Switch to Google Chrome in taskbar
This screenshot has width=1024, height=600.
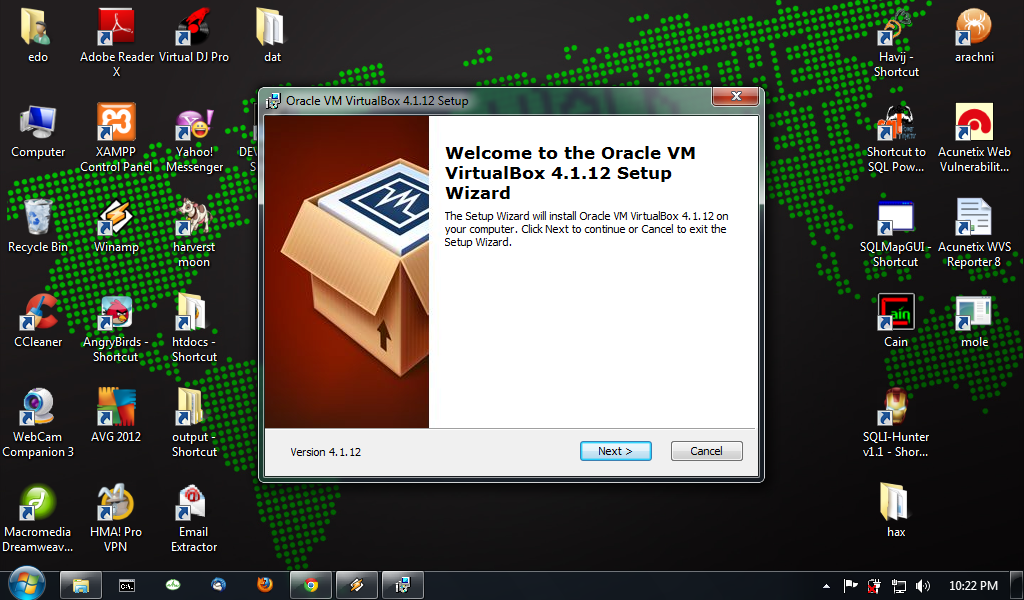click(x=311, y=585)
